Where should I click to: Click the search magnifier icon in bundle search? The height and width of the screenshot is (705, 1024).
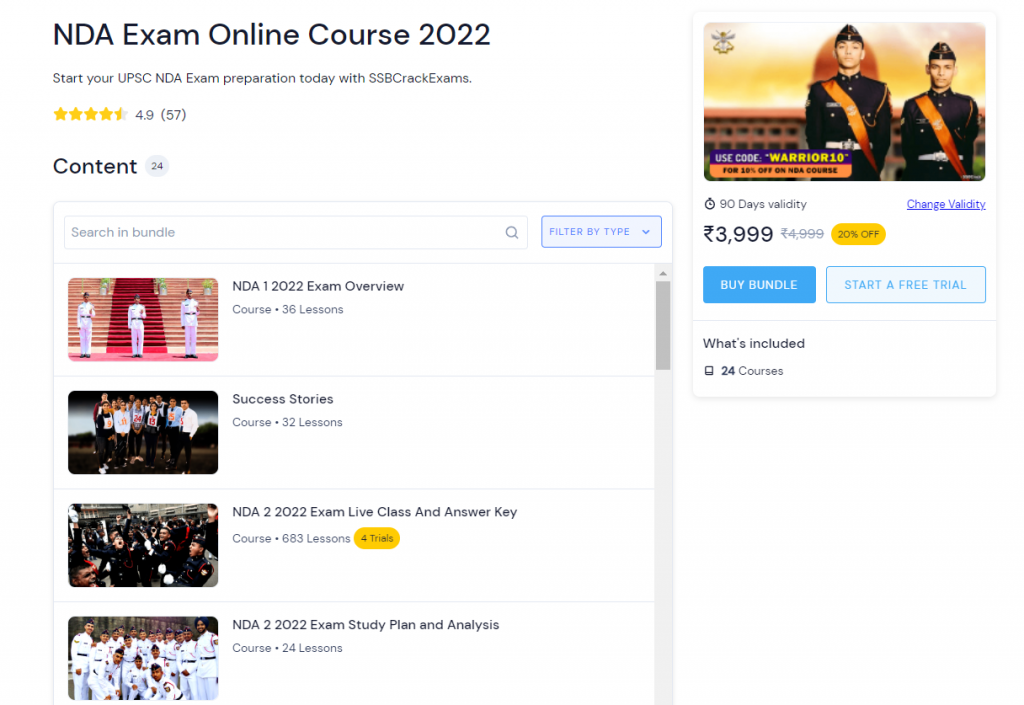(512, 232)
